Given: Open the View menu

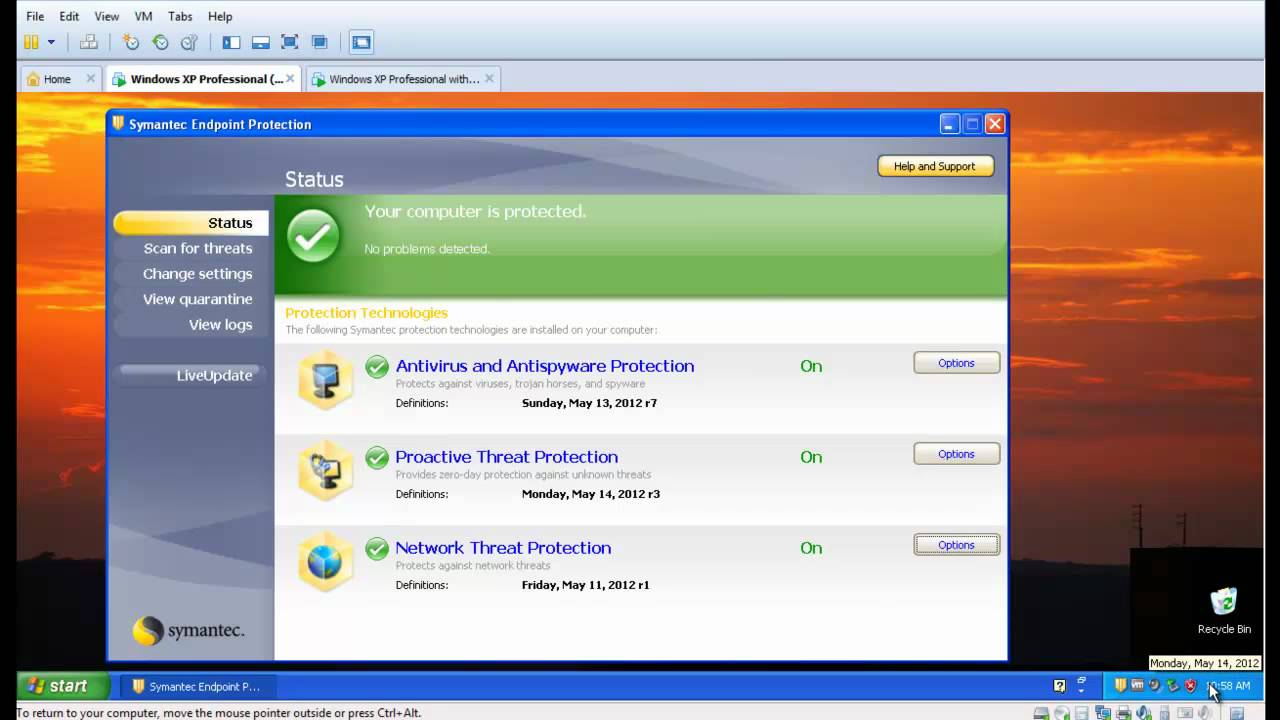Looking at the screenshot, I should (x=106, y=16).
